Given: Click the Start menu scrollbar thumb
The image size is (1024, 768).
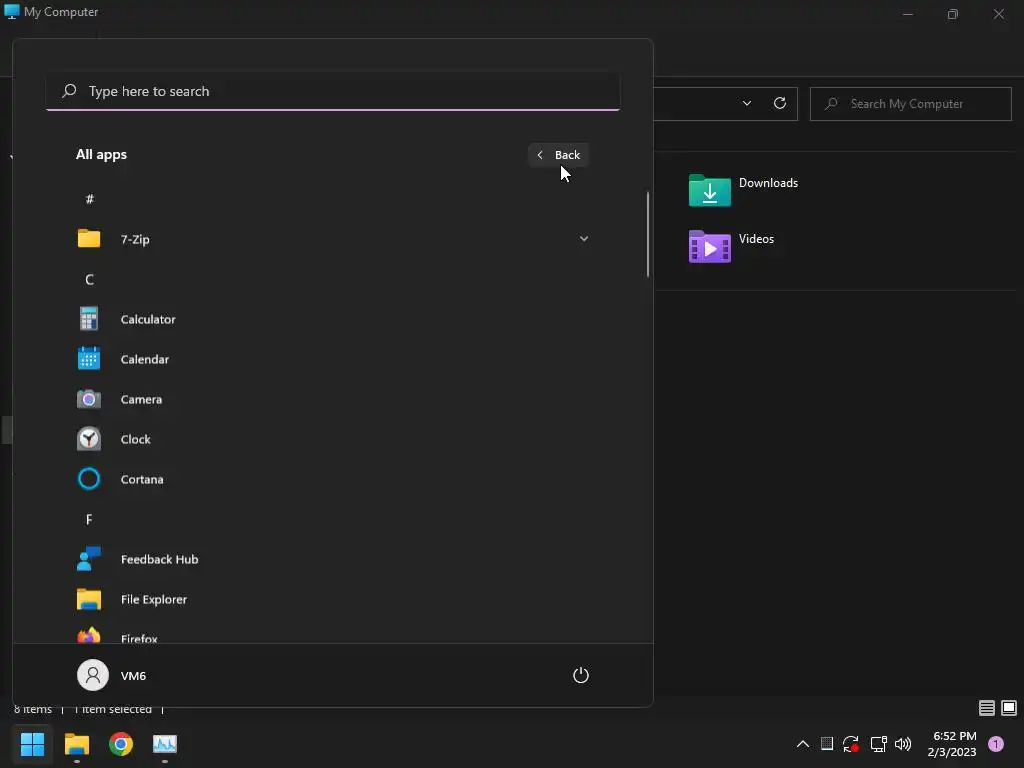Looking at the screenshot, I should pyautogui.click(x=648, y=234).
